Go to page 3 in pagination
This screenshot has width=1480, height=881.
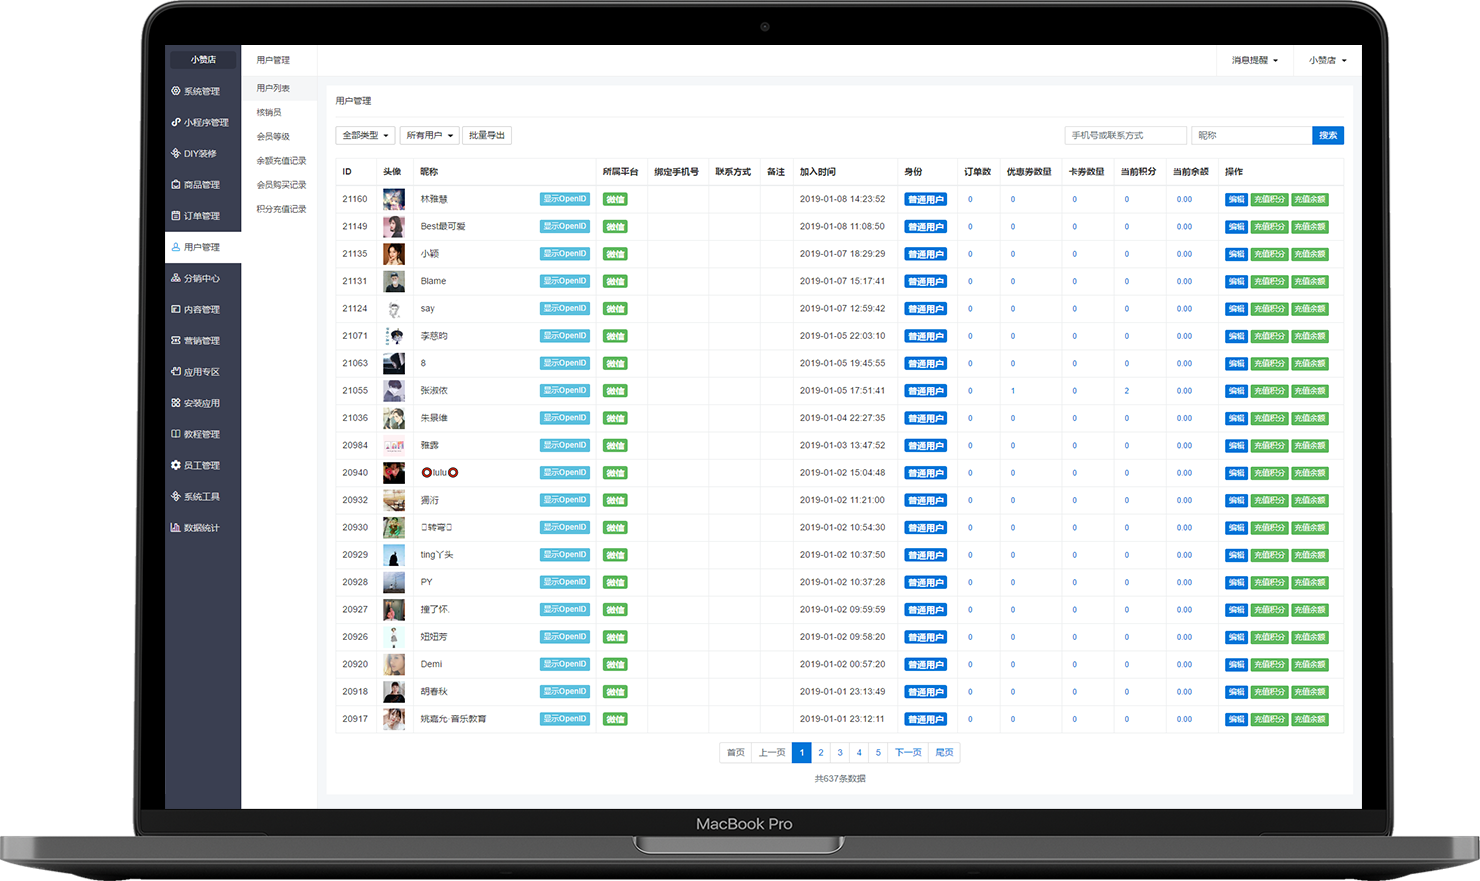point(840,752)
